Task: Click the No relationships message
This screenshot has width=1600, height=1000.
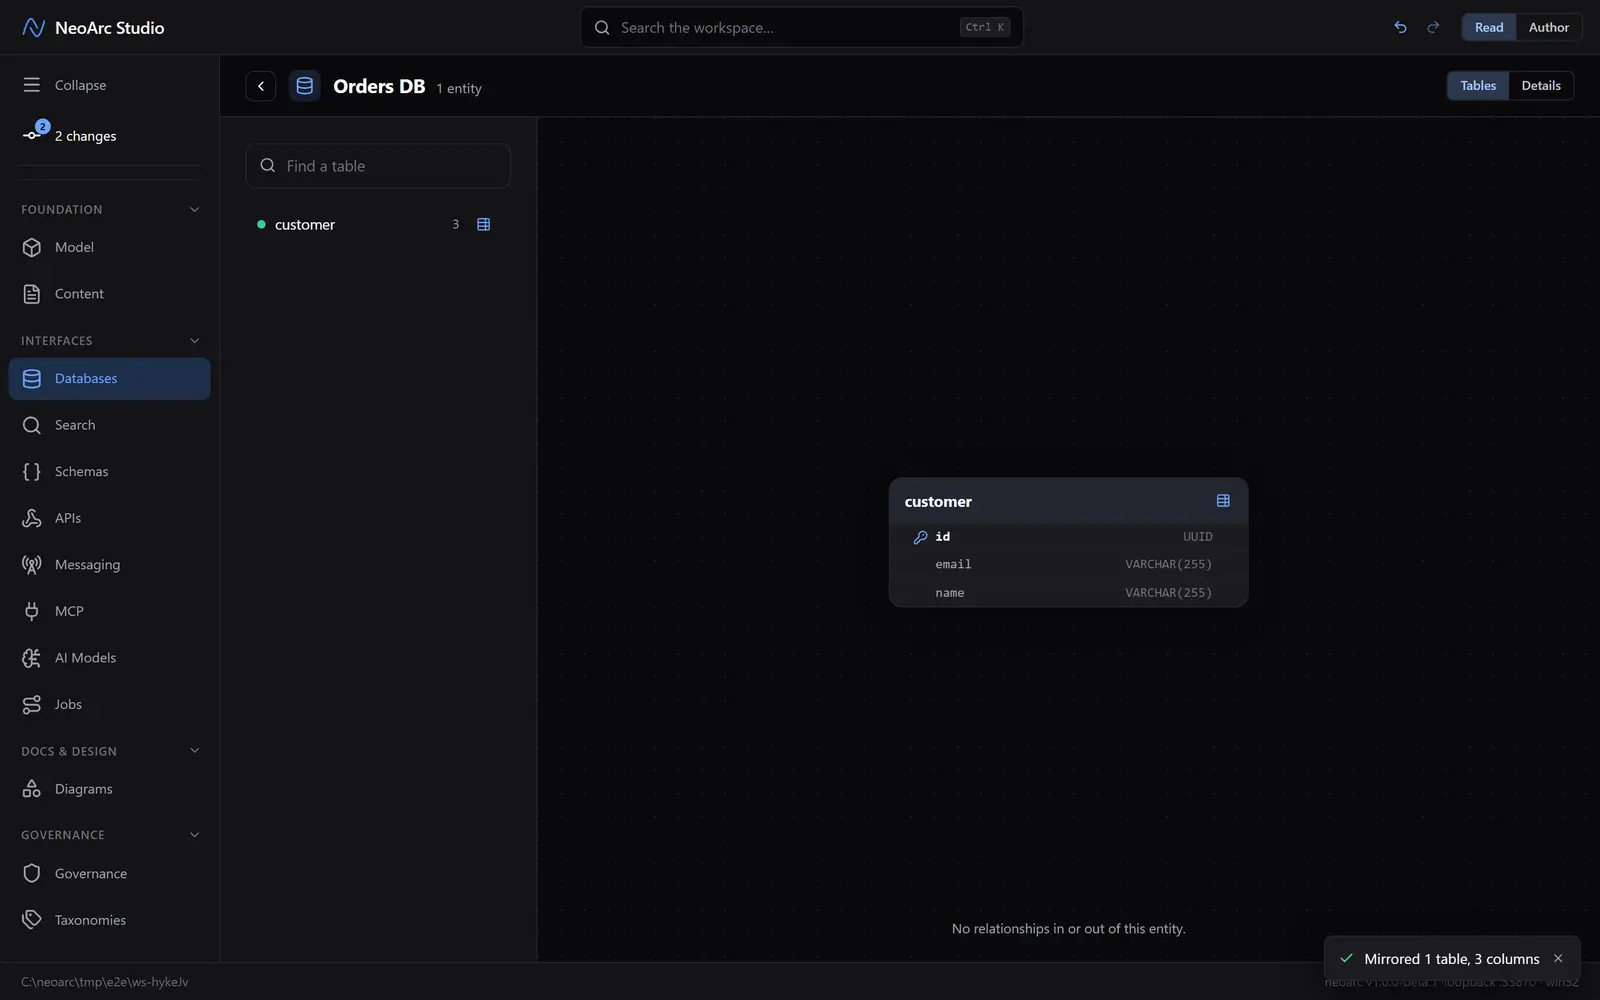Action: (x=1069, y=929)
